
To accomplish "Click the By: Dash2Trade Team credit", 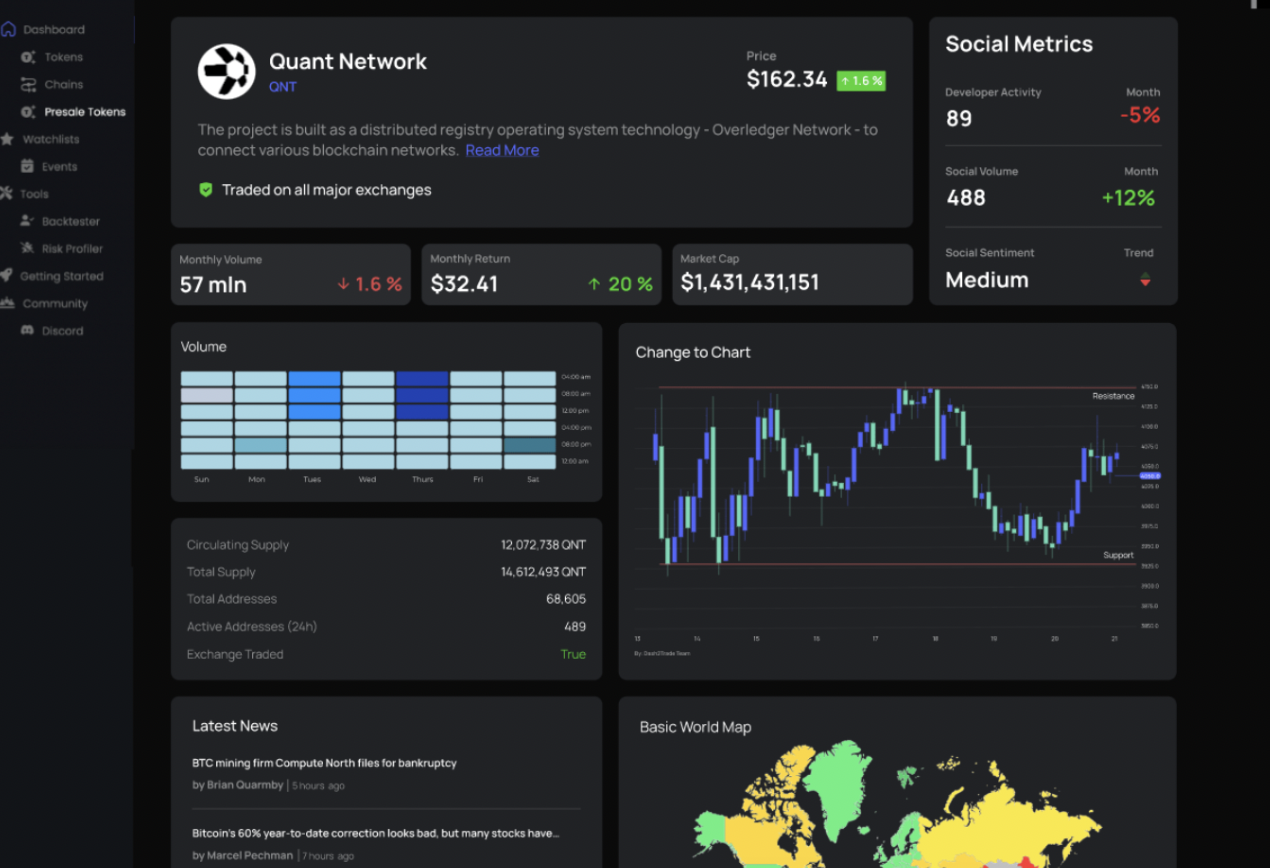I will pos(662,653).
